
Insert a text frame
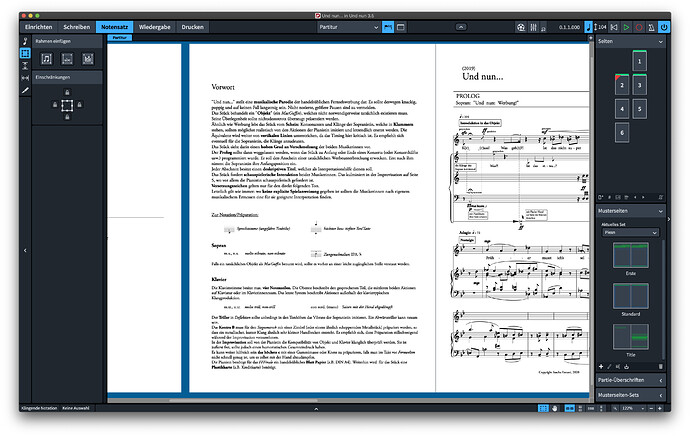[67, 59]
